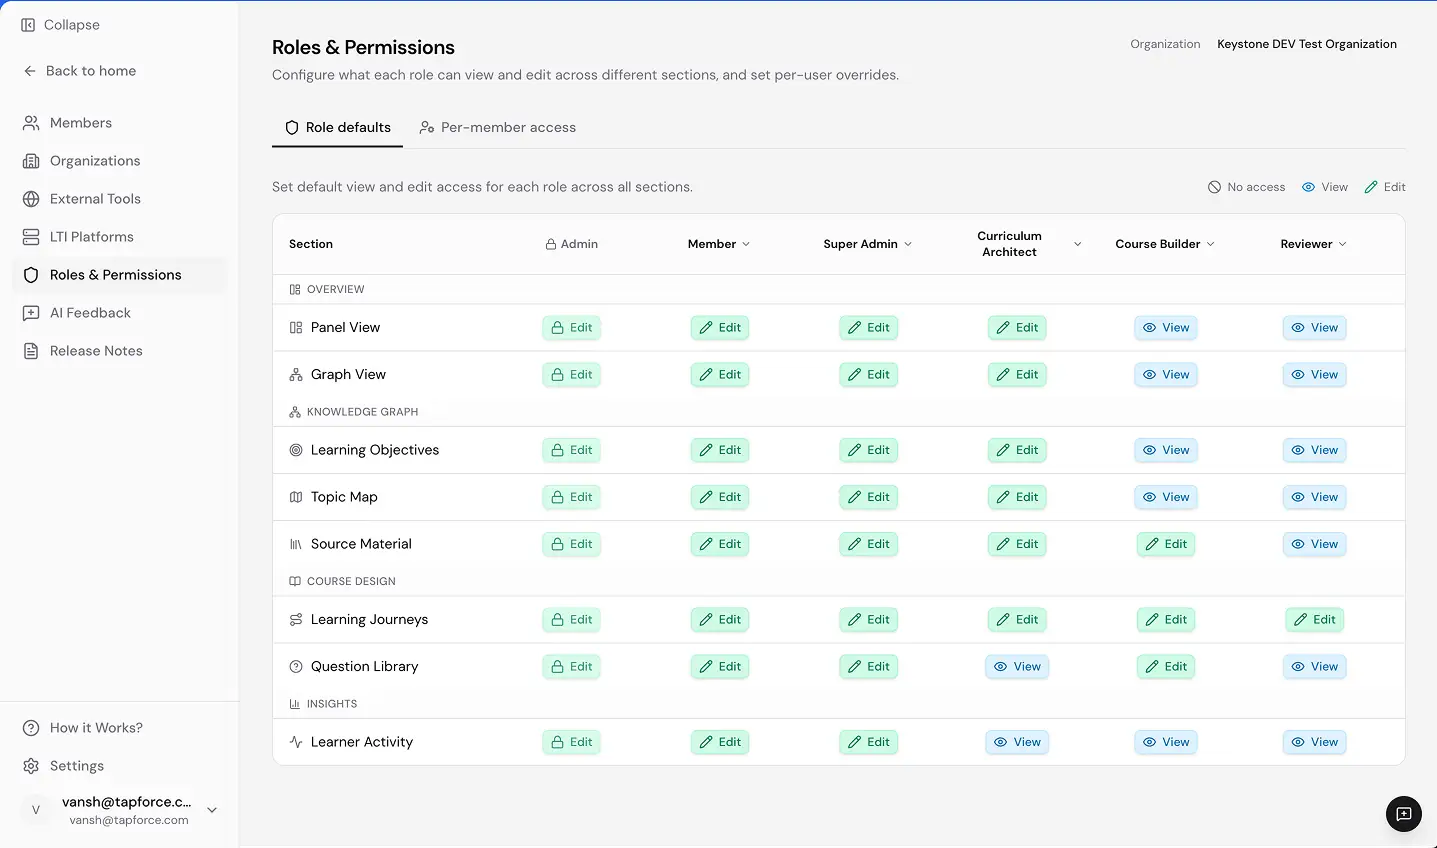Click the No access legend icon
1437x848 pixels.
click(x=1214, y=187)
